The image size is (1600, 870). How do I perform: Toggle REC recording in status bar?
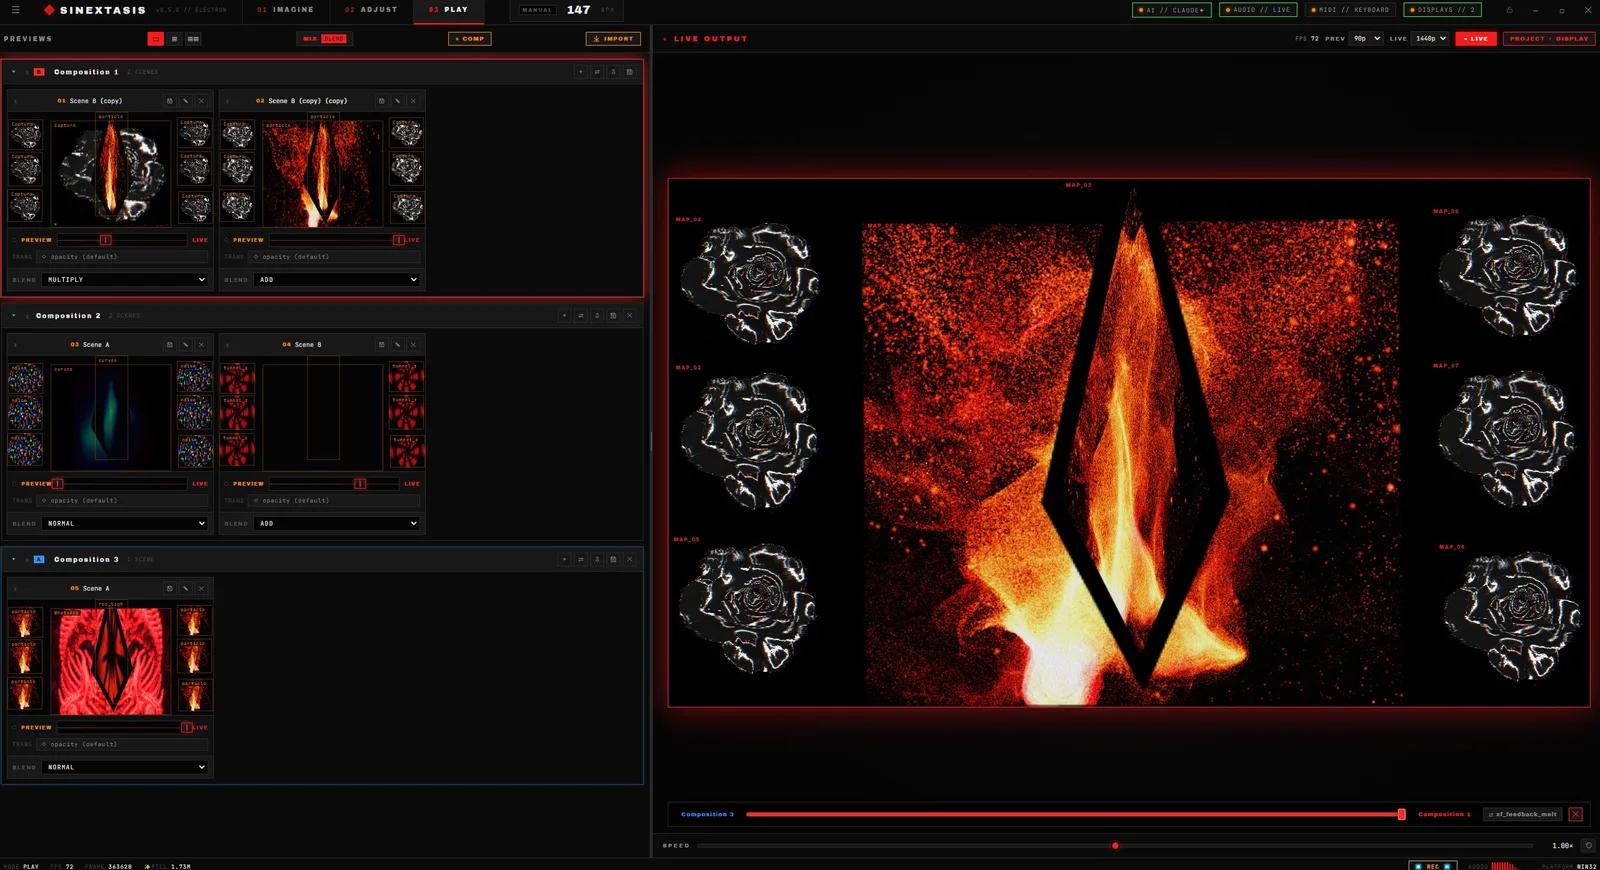click(1433, 866)
